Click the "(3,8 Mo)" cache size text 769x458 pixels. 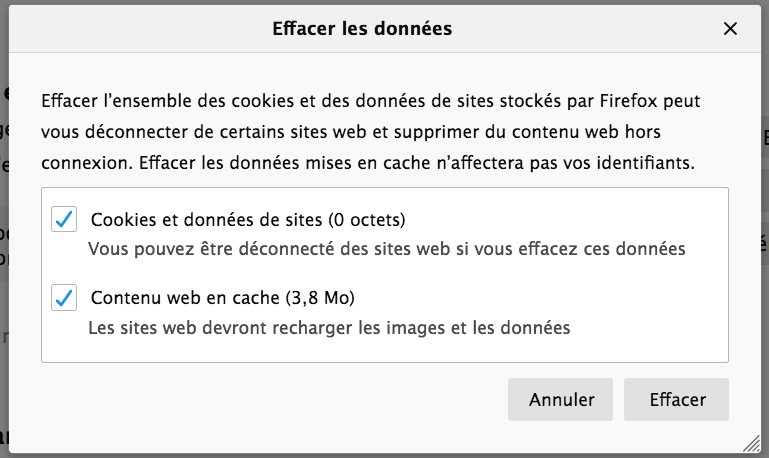coord(320,297)
